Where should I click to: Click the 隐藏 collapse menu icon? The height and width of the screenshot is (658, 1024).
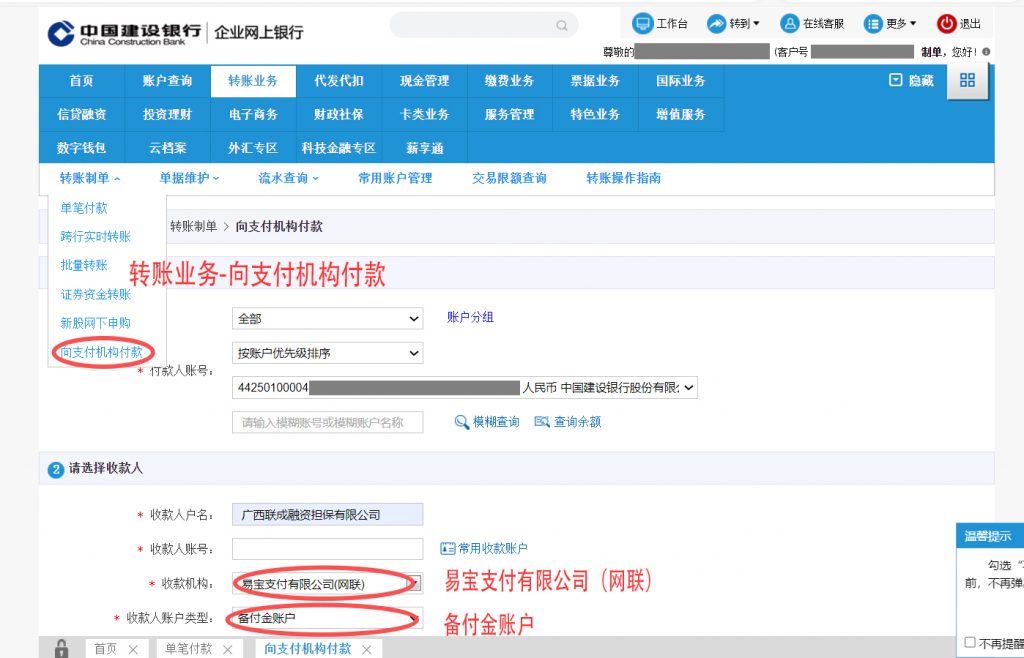[896, 80]
